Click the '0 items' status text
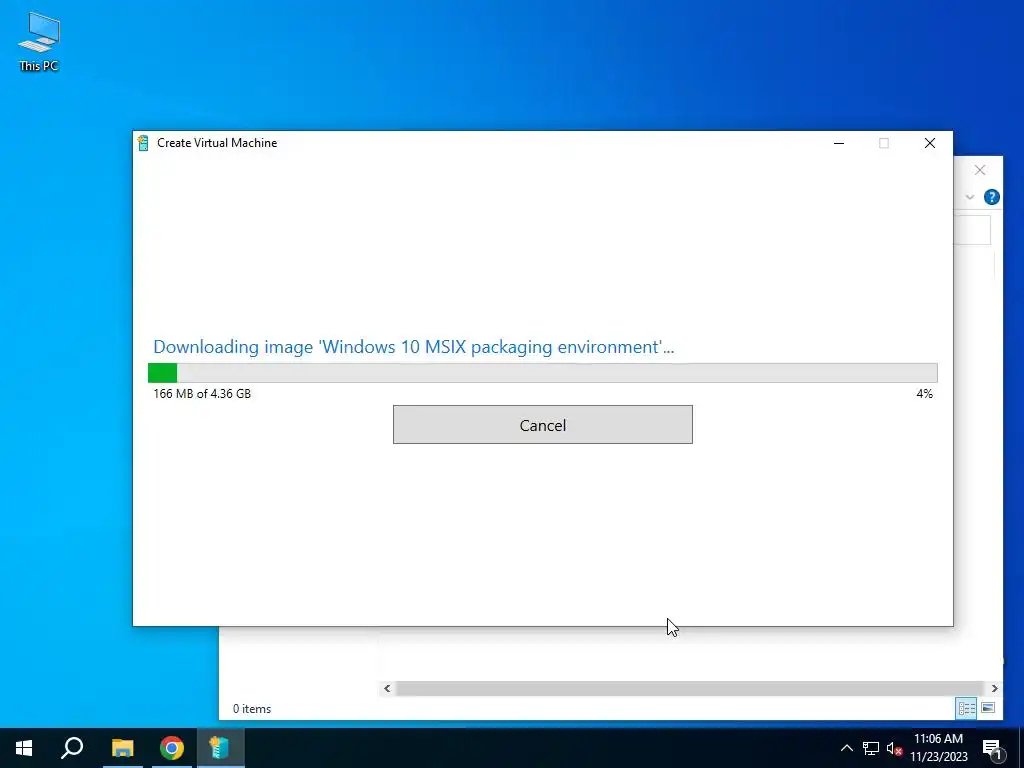This screenshot has width=1024, height=768. 252,709
